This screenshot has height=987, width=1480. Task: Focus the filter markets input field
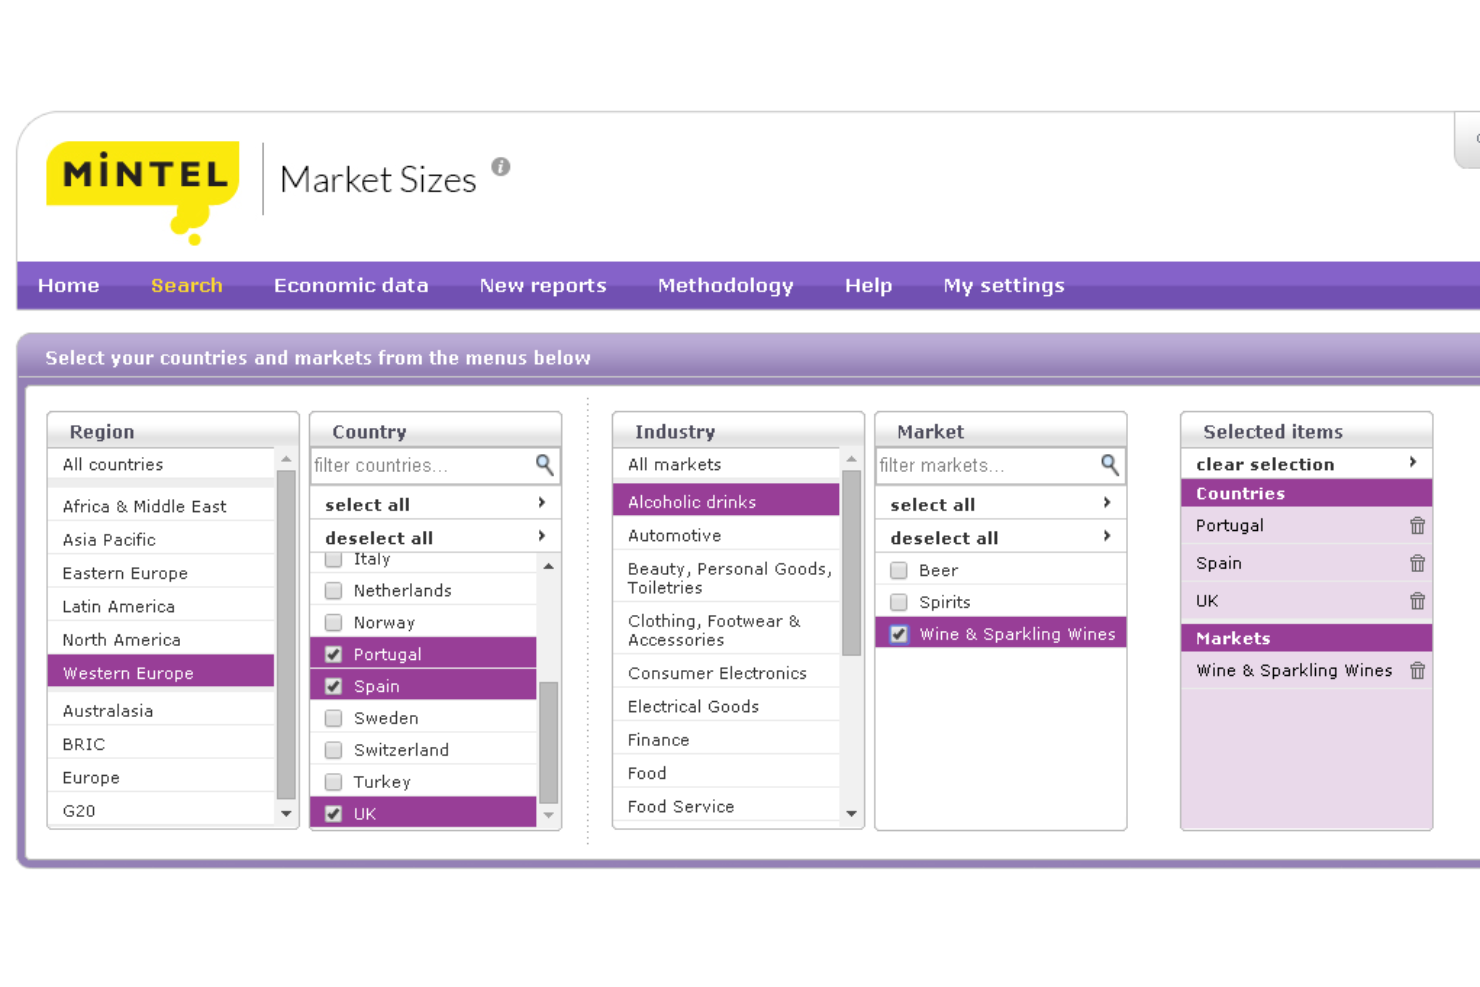(988, 465)
